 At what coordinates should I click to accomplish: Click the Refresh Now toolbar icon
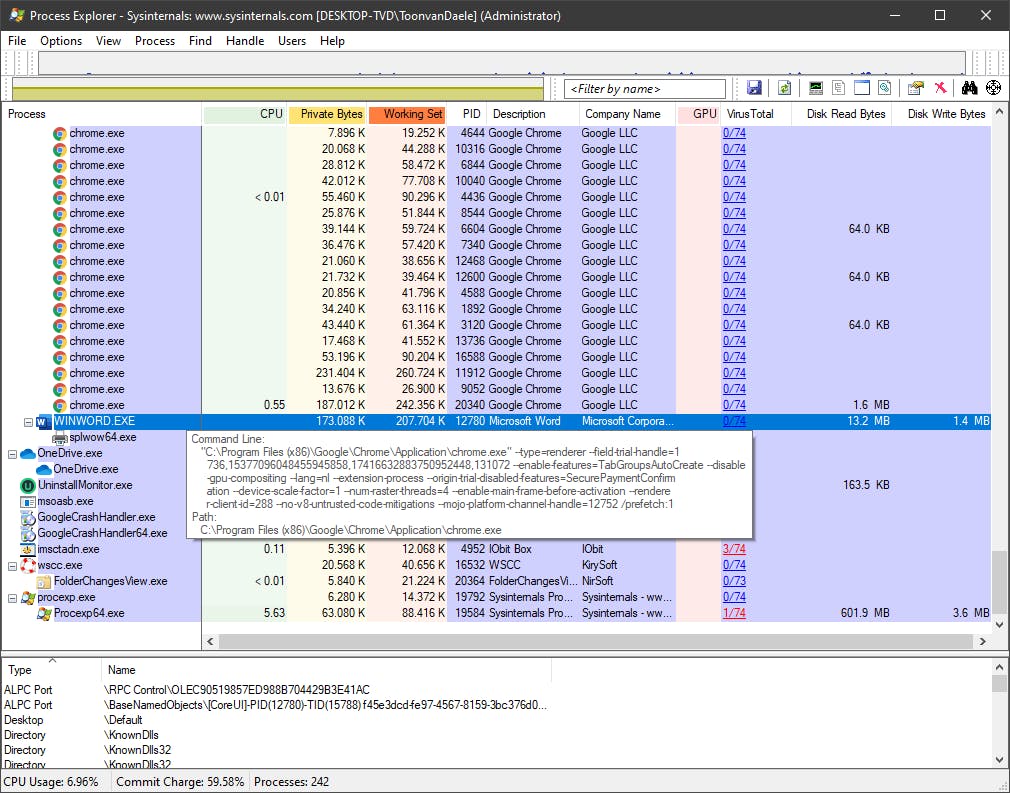(x=785, y=89)
